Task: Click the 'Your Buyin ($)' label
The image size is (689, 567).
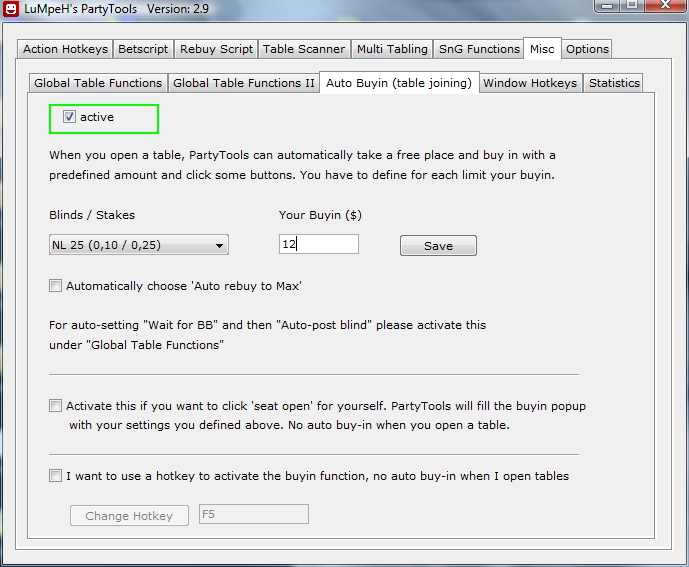Action: tap(320, 215)
